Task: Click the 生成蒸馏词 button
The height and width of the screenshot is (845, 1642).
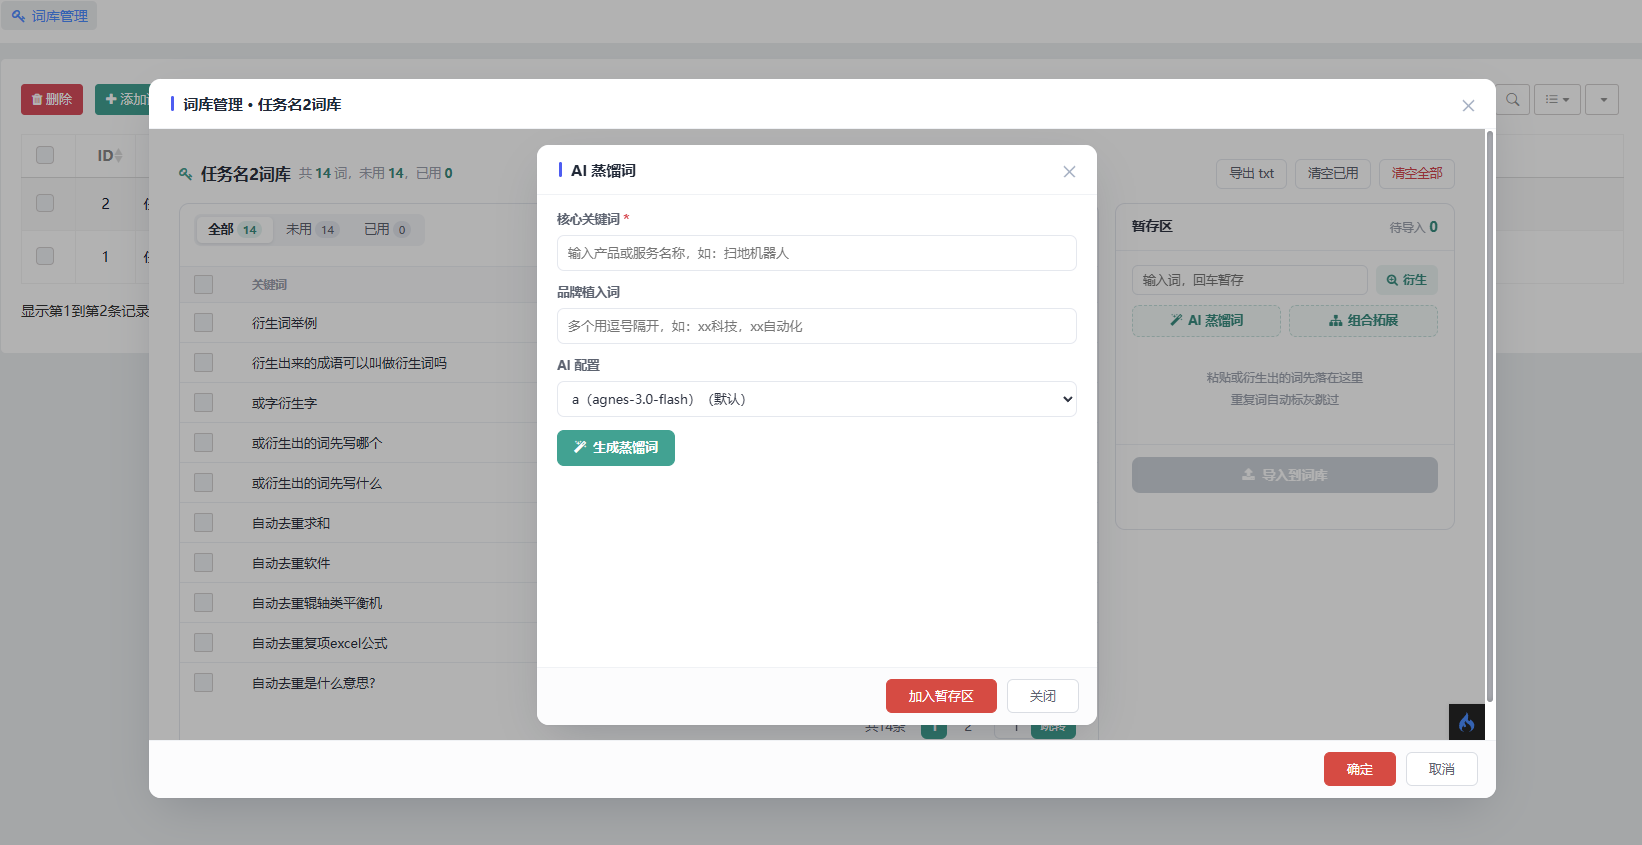Action: 616,448
